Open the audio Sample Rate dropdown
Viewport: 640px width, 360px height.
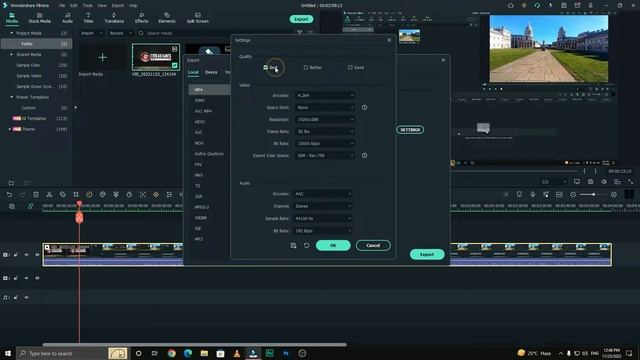click(322, 218)
